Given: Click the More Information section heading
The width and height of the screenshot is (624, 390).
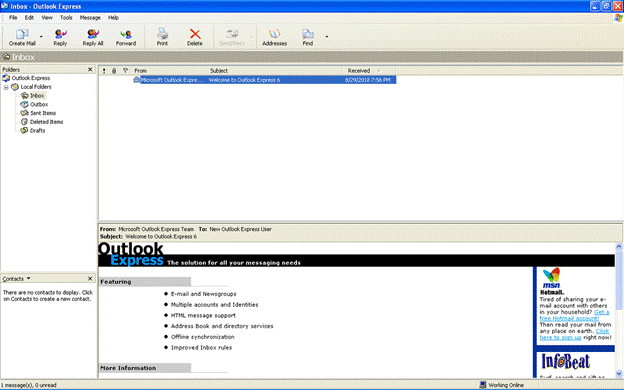Looking at the screenshot, I should pyautogui.click(x=128, y=368).
